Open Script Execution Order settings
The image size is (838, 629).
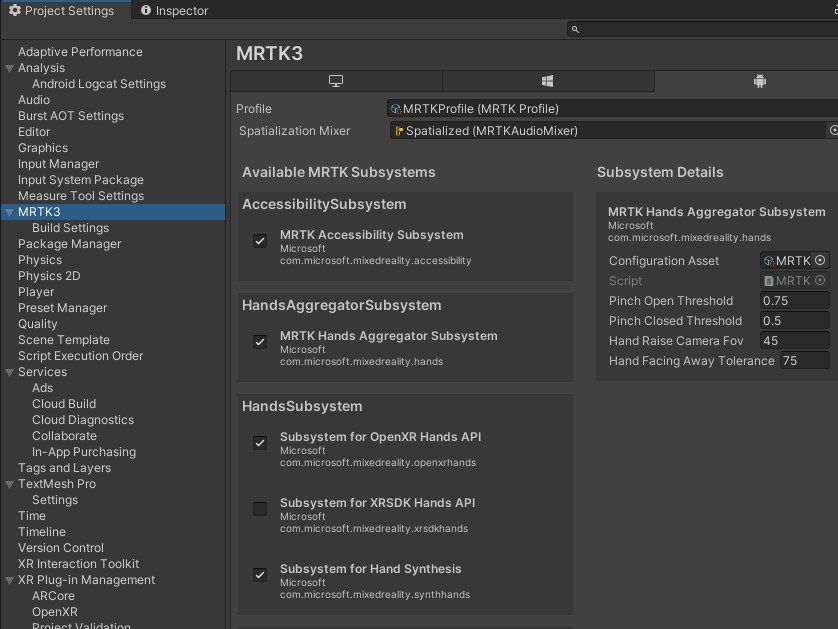pyautogui.click(x=80, y=356)
